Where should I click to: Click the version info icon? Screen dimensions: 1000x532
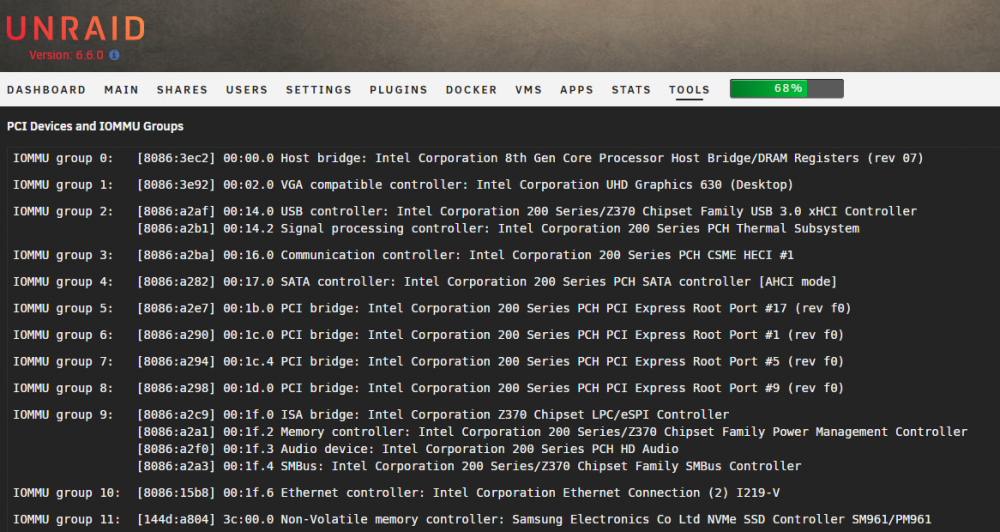click(114, 55)
